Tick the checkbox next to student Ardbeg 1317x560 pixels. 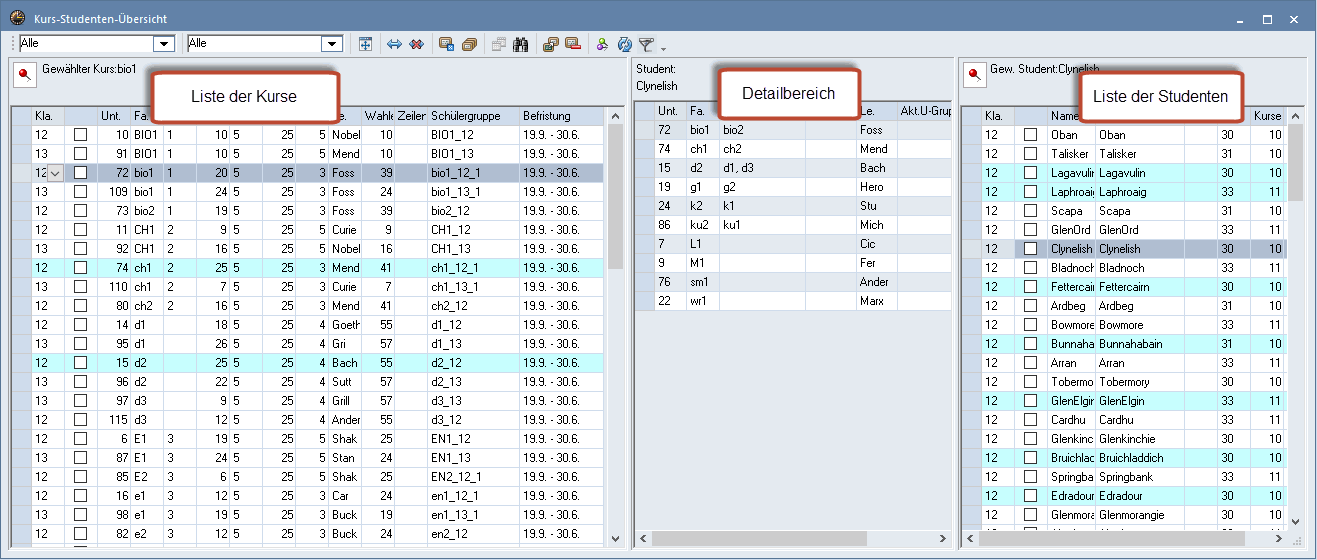[1031, 305]
